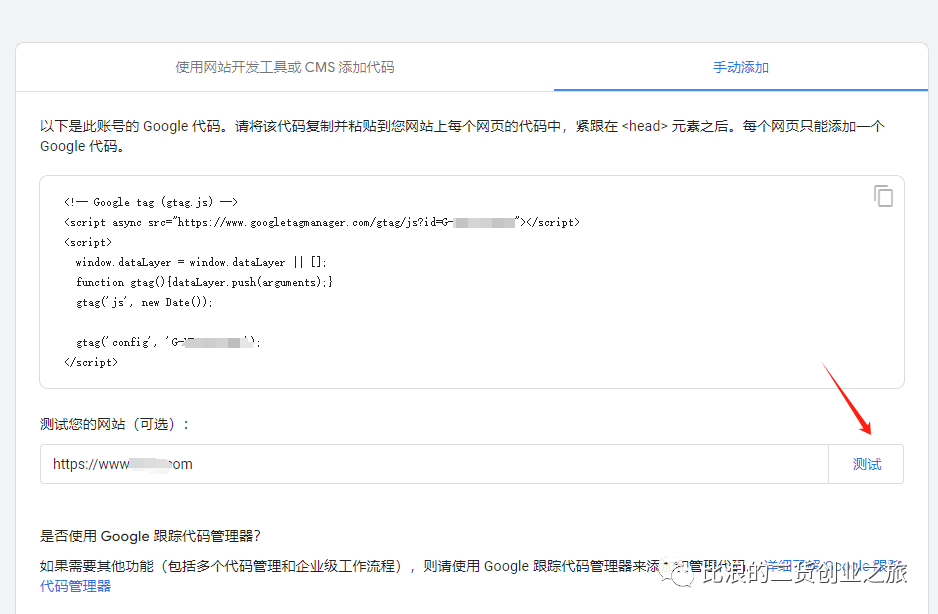Click the gtag('config') code line
The height and width of the screenshot is (614, 938).
tap(168, 342)
